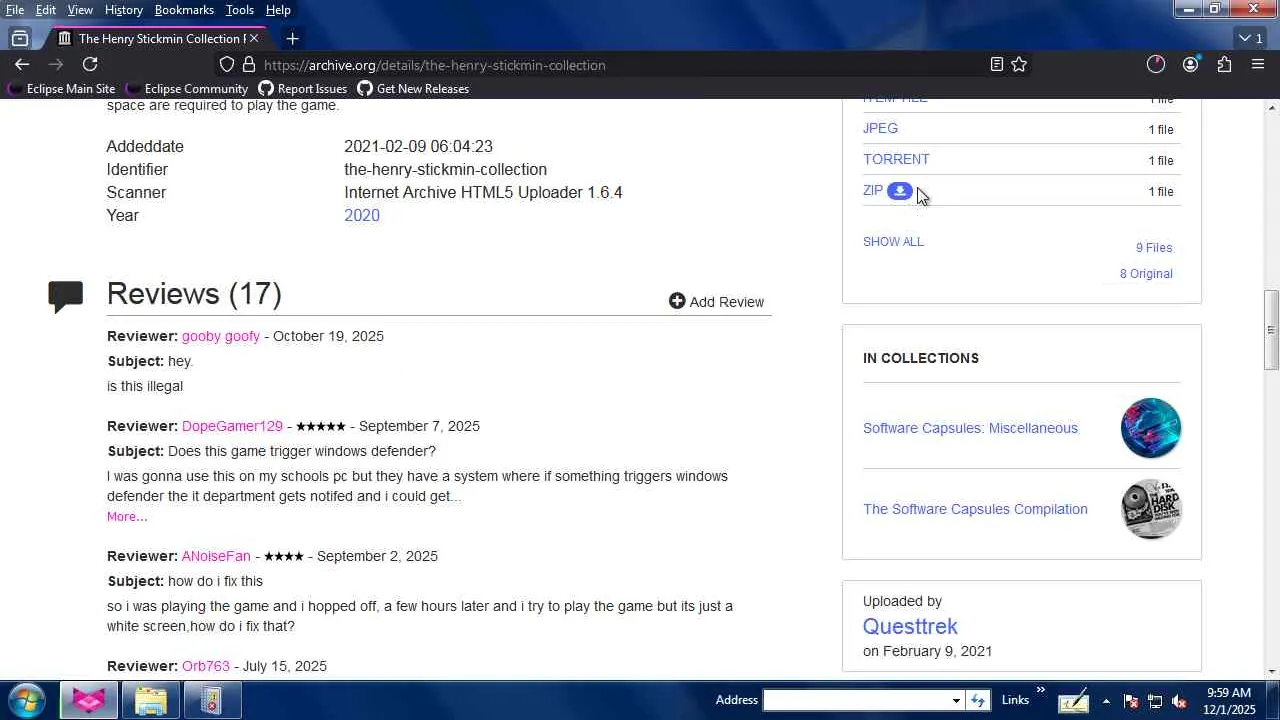
Task: Switch to the pink browser taskbar button
Action: [89, 700]
